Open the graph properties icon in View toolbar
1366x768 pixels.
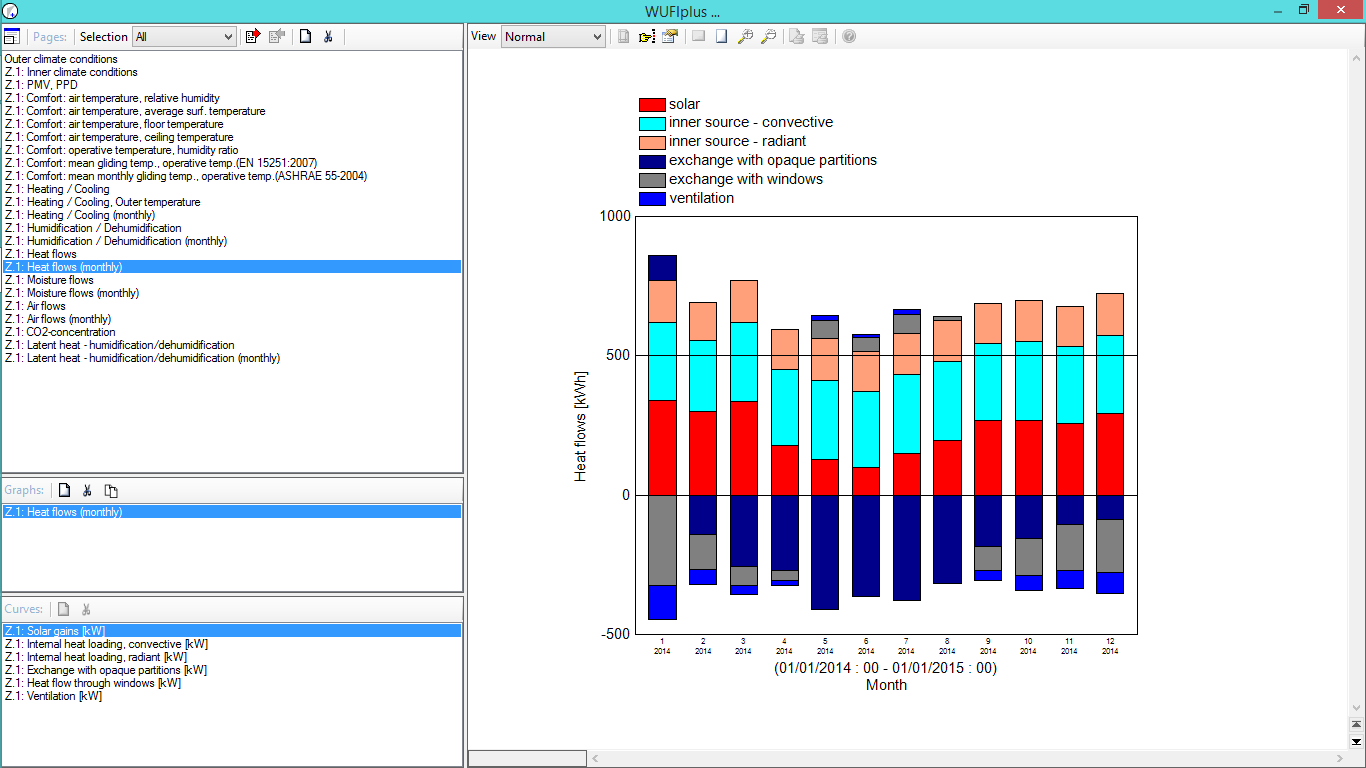(x=669, y=37)
